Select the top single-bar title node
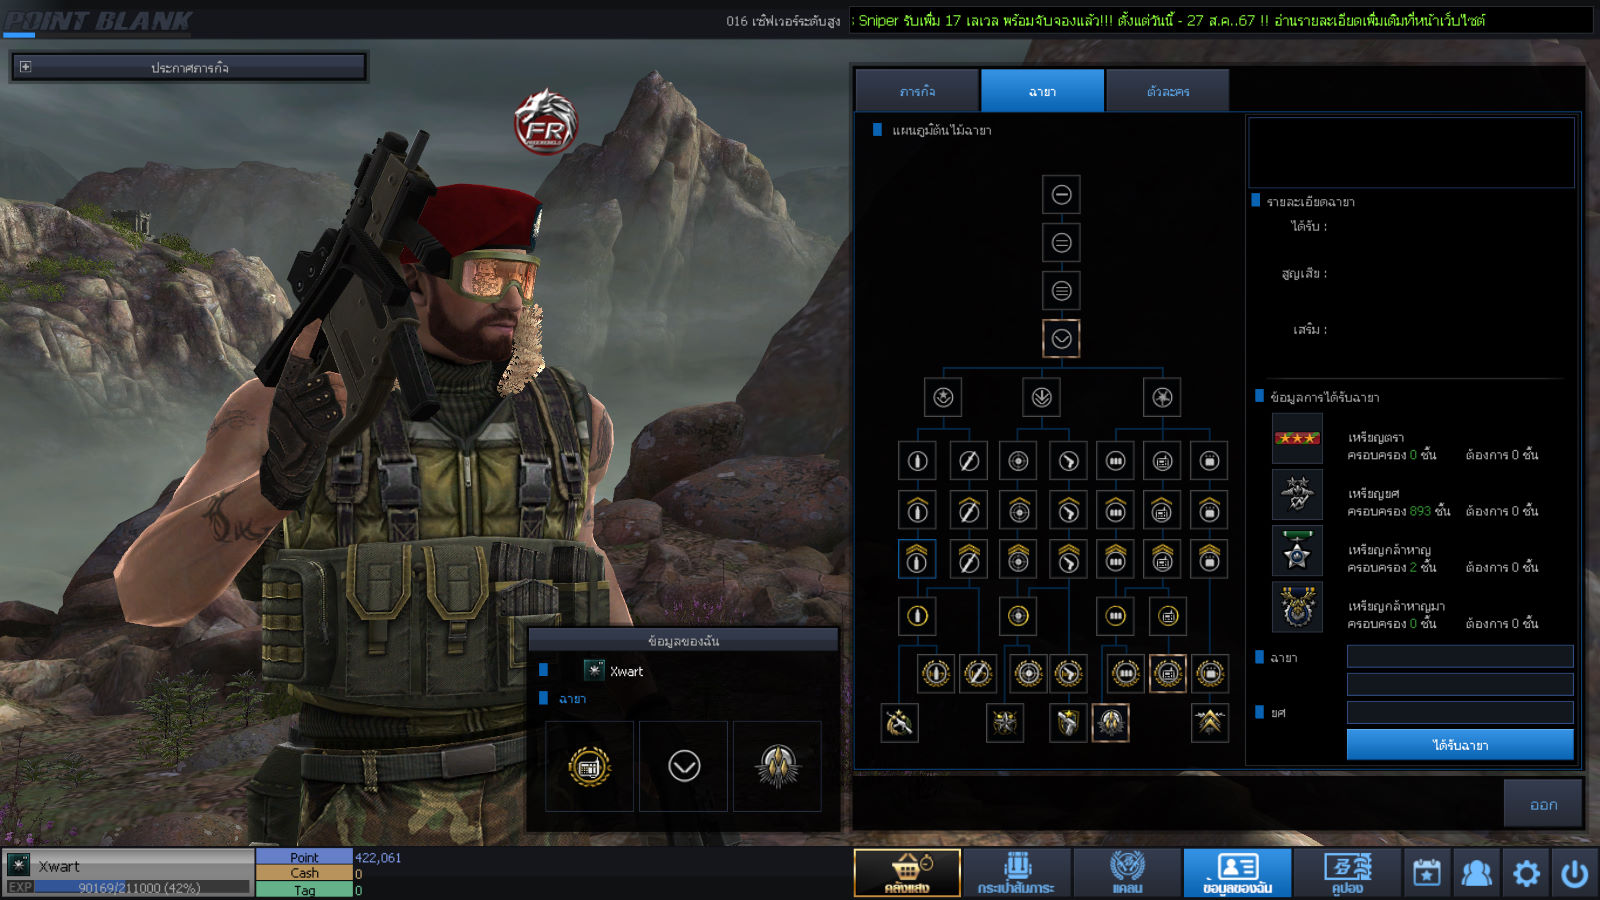The image size is (1600, 900). 1061,195
